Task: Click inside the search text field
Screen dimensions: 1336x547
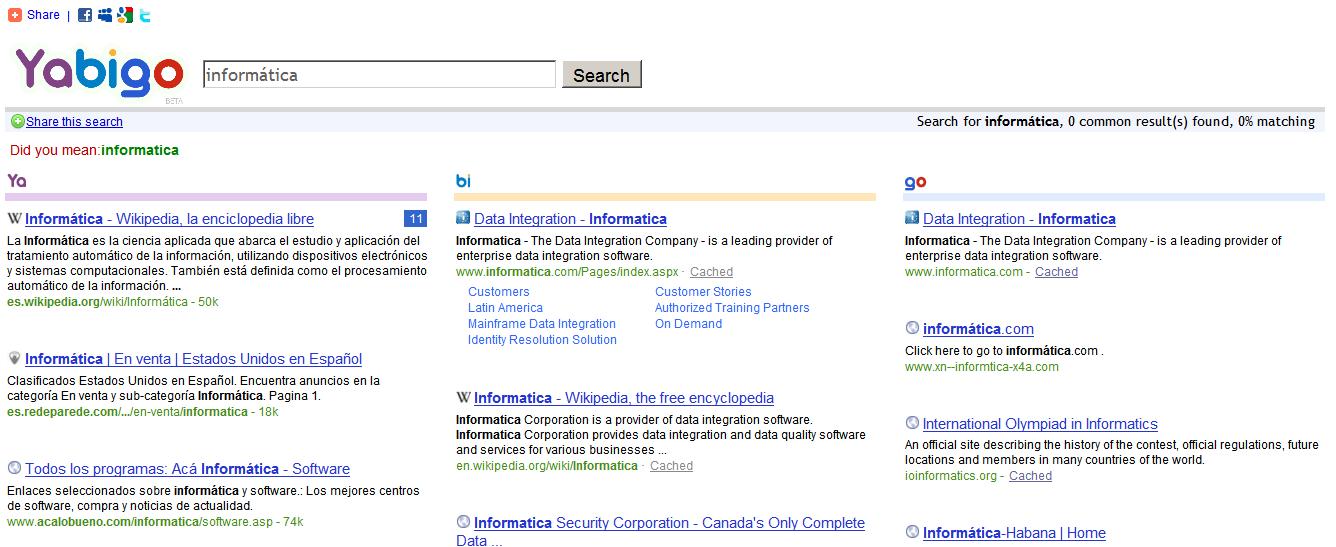Action: click(379, 75)
